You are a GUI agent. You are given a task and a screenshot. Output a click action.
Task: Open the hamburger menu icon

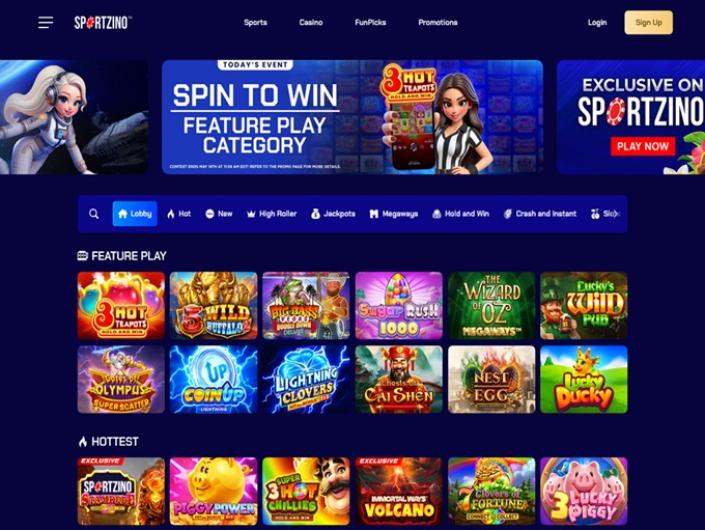[45, 22]
